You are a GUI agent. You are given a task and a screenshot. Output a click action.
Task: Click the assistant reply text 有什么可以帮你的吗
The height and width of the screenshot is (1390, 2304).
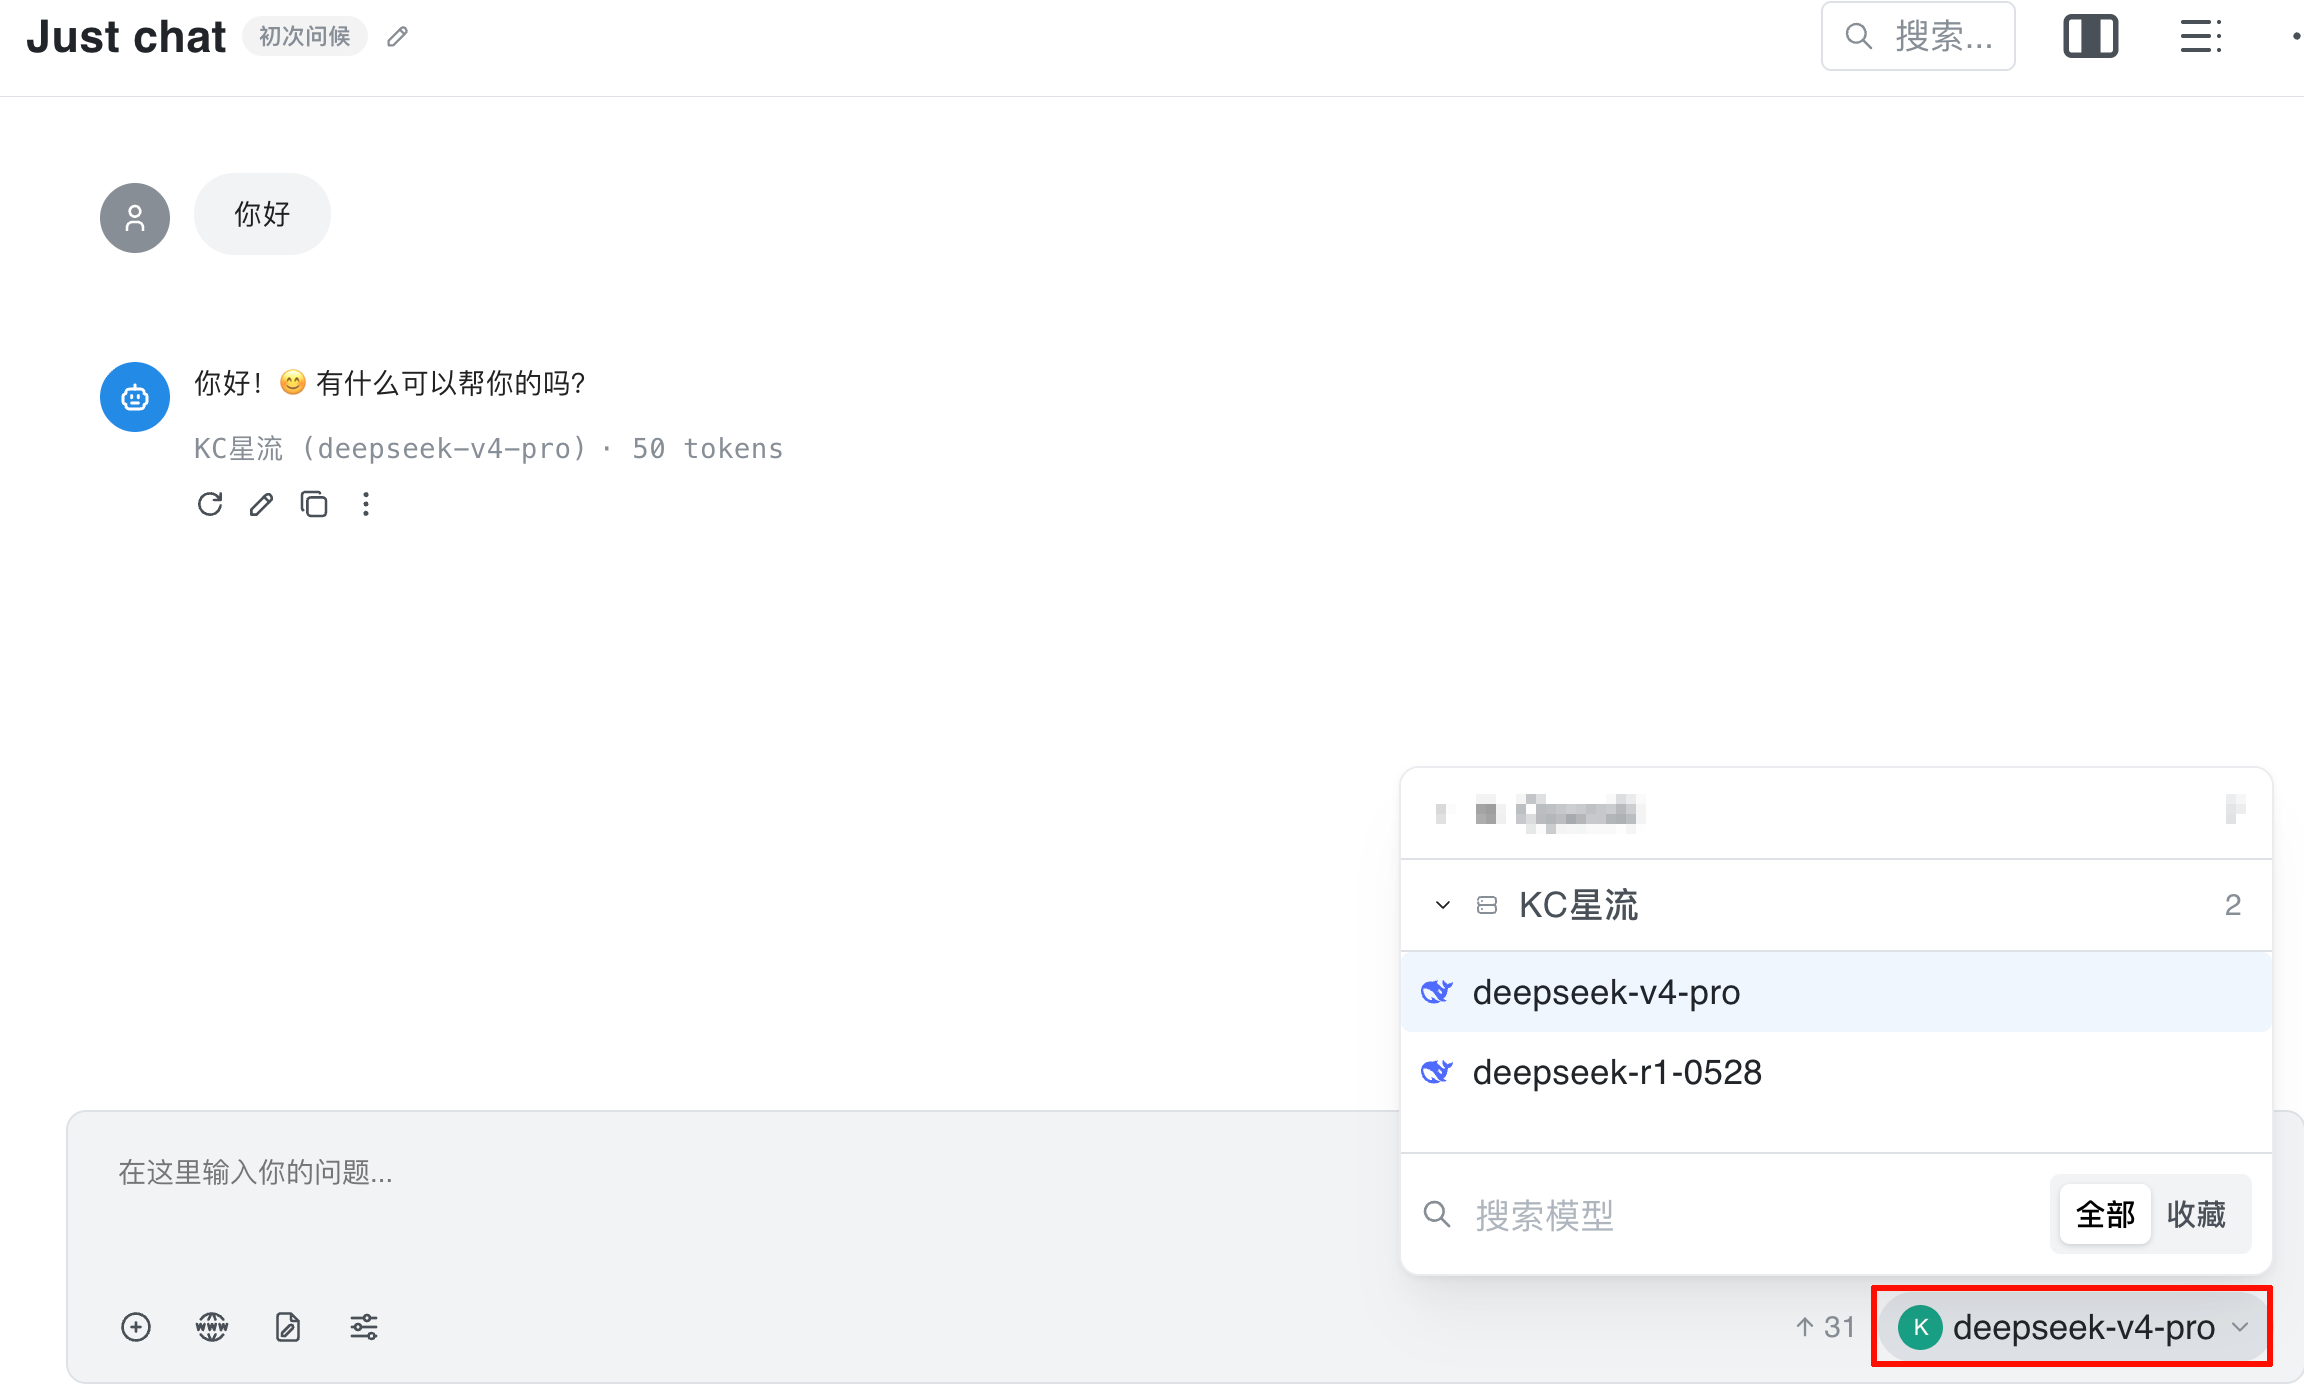451,383
